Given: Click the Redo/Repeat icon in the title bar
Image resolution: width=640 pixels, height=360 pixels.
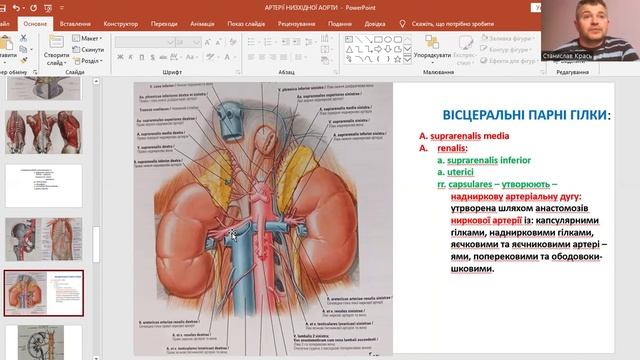Looking at the screenshot, I should [33, 8].
